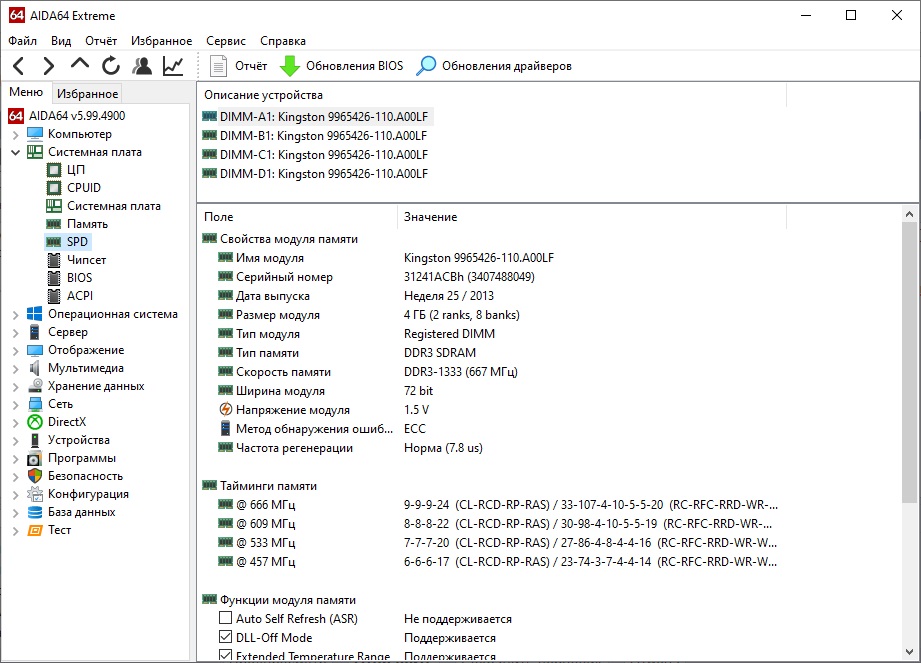
Task: Click scrollbar down arrow in details pane
Action: pos(909,652)
